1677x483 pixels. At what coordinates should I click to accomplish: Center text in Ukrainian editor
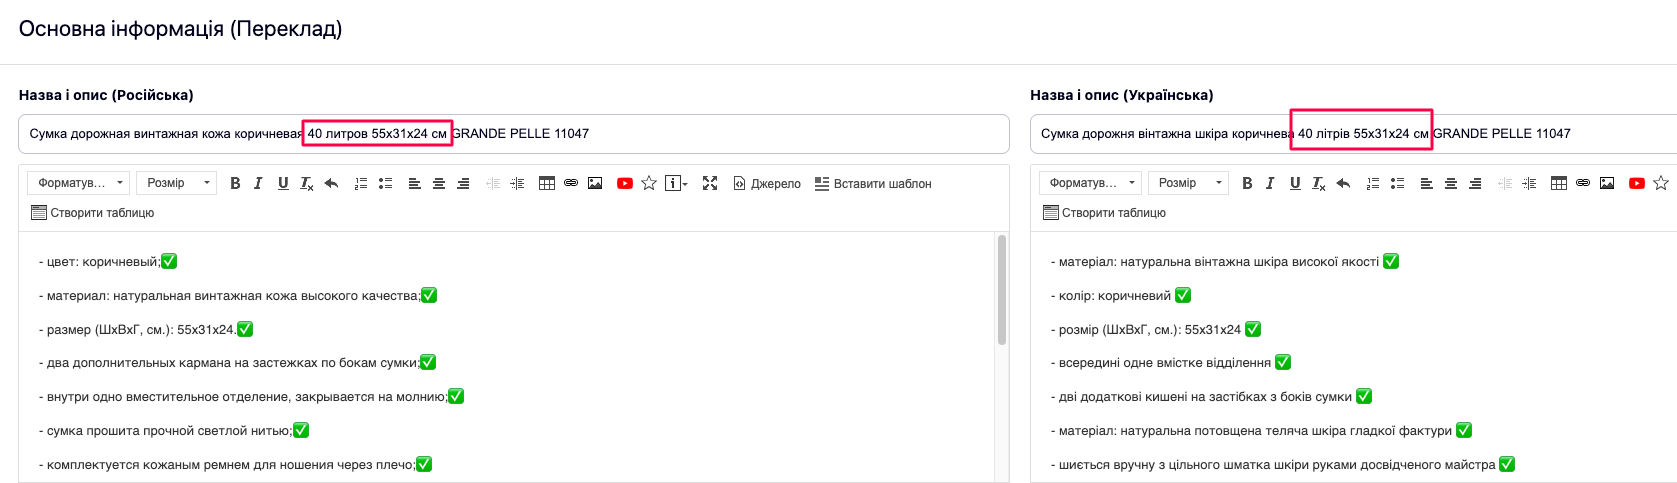1450,183
